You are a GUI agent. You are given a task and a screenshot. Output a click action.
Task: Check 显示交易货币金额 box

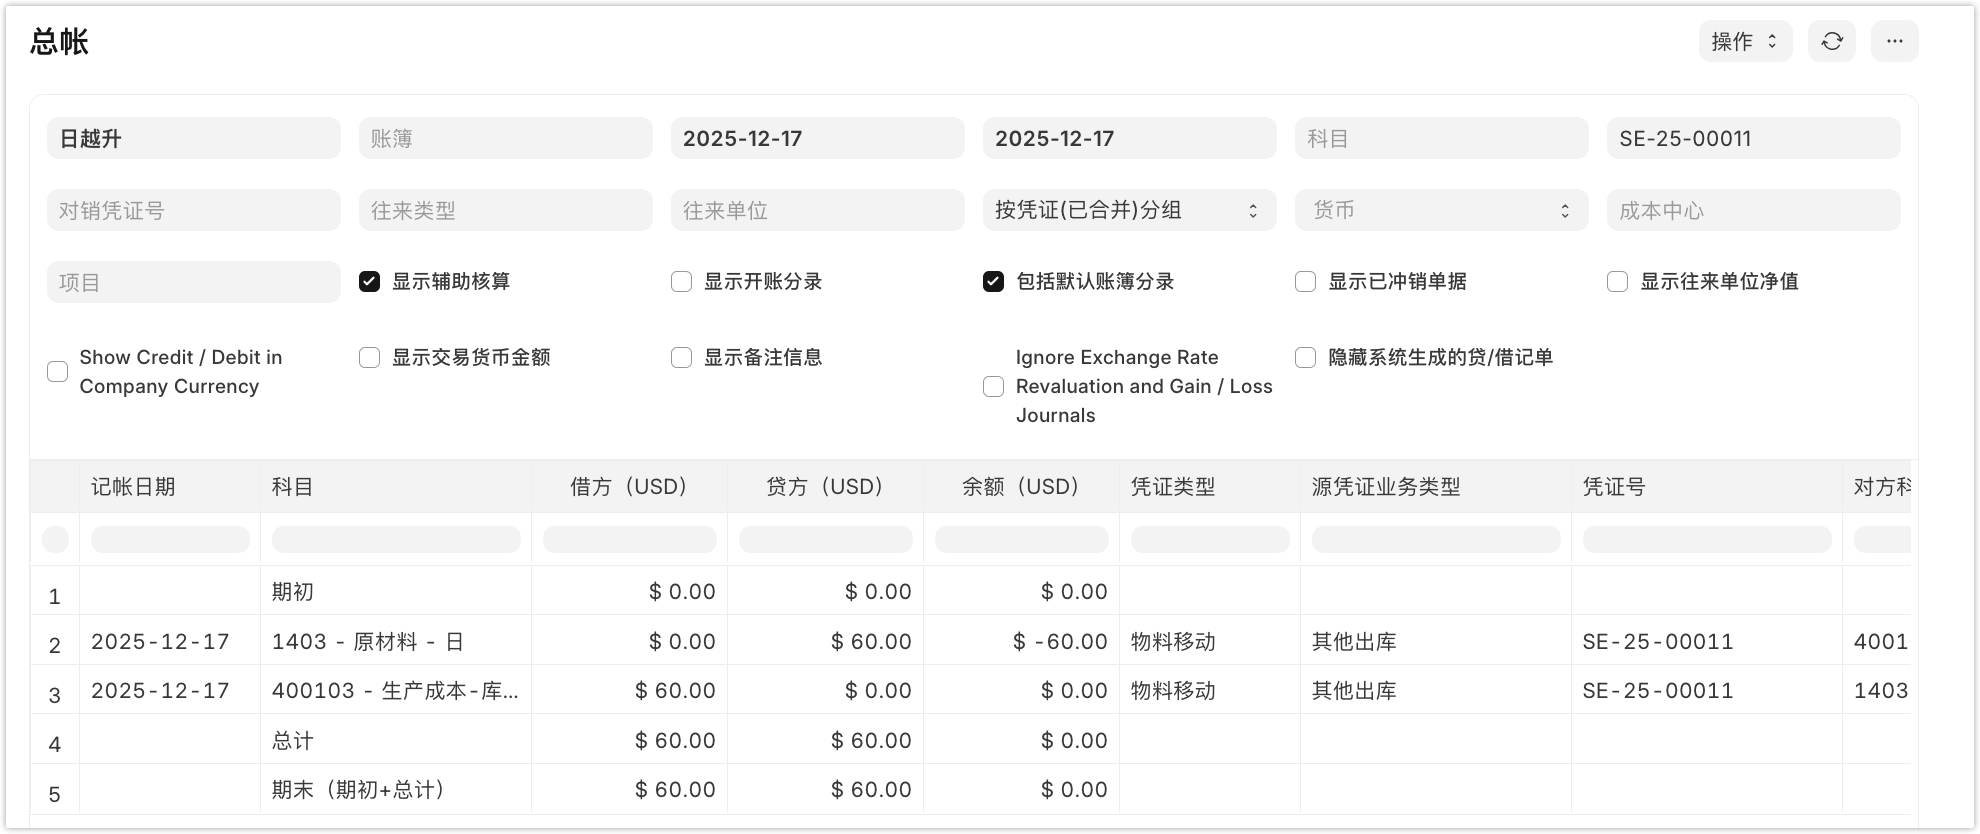click(x=370, y=358)
